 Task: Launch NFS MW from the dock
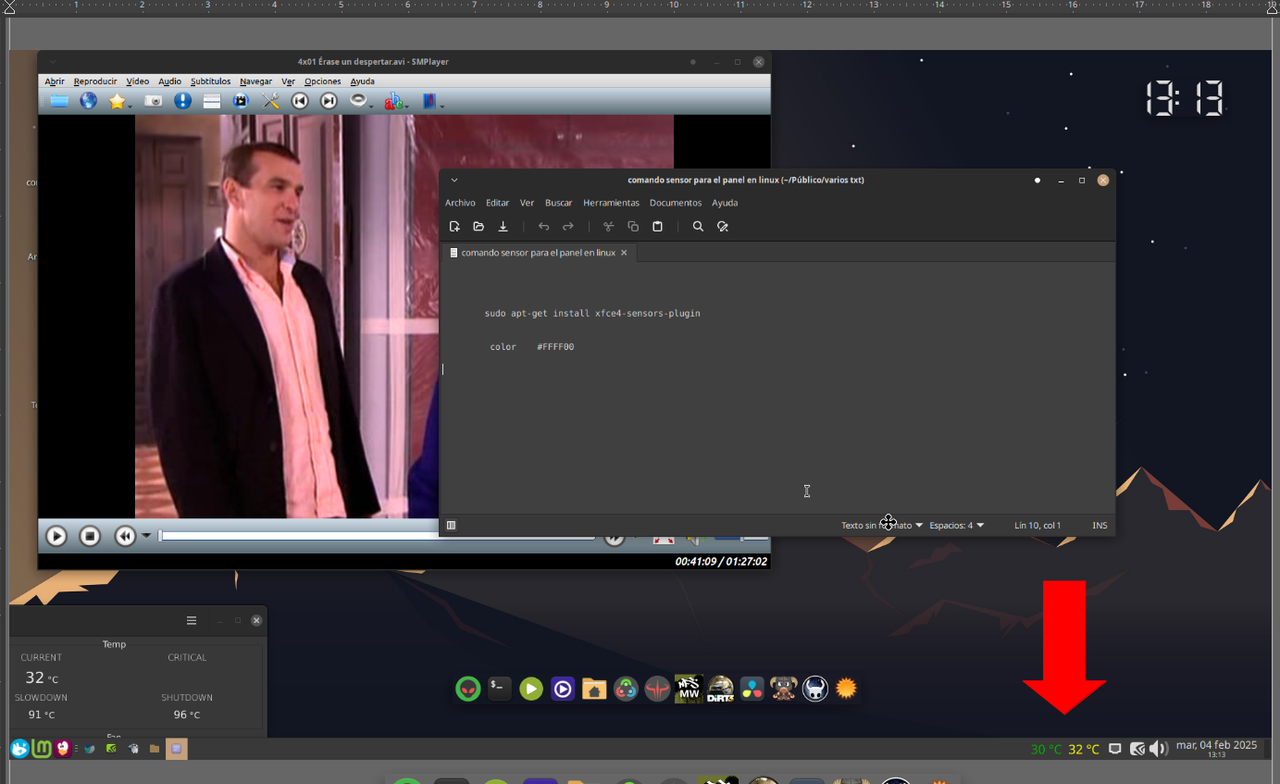pyautogui.click(x=688, y=689)
